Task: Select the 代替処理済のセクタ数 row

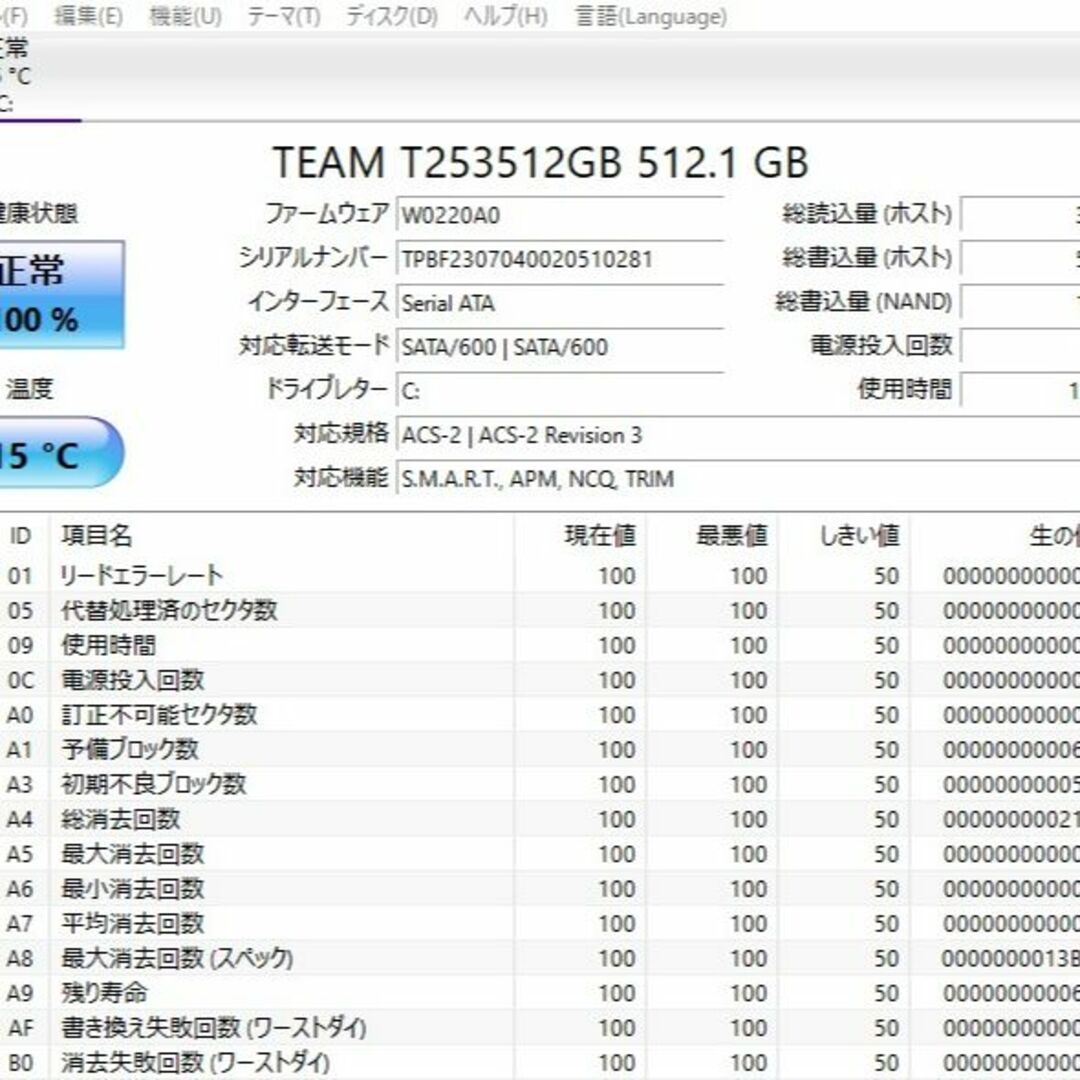Action: [x=540, y=610]
